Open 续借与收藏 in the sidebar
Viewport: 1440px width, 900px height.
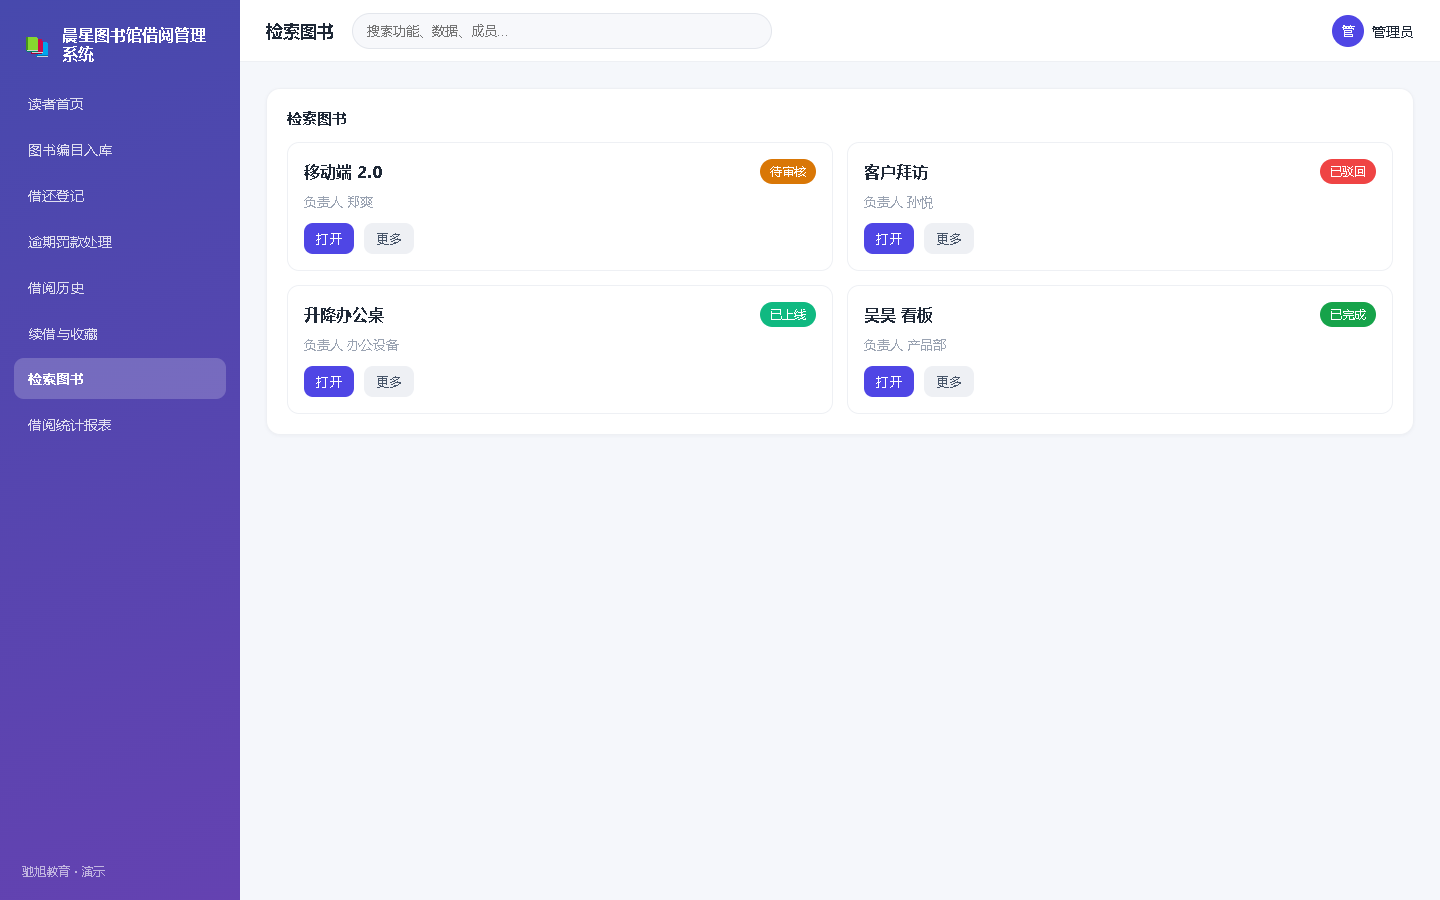point(120,334)
